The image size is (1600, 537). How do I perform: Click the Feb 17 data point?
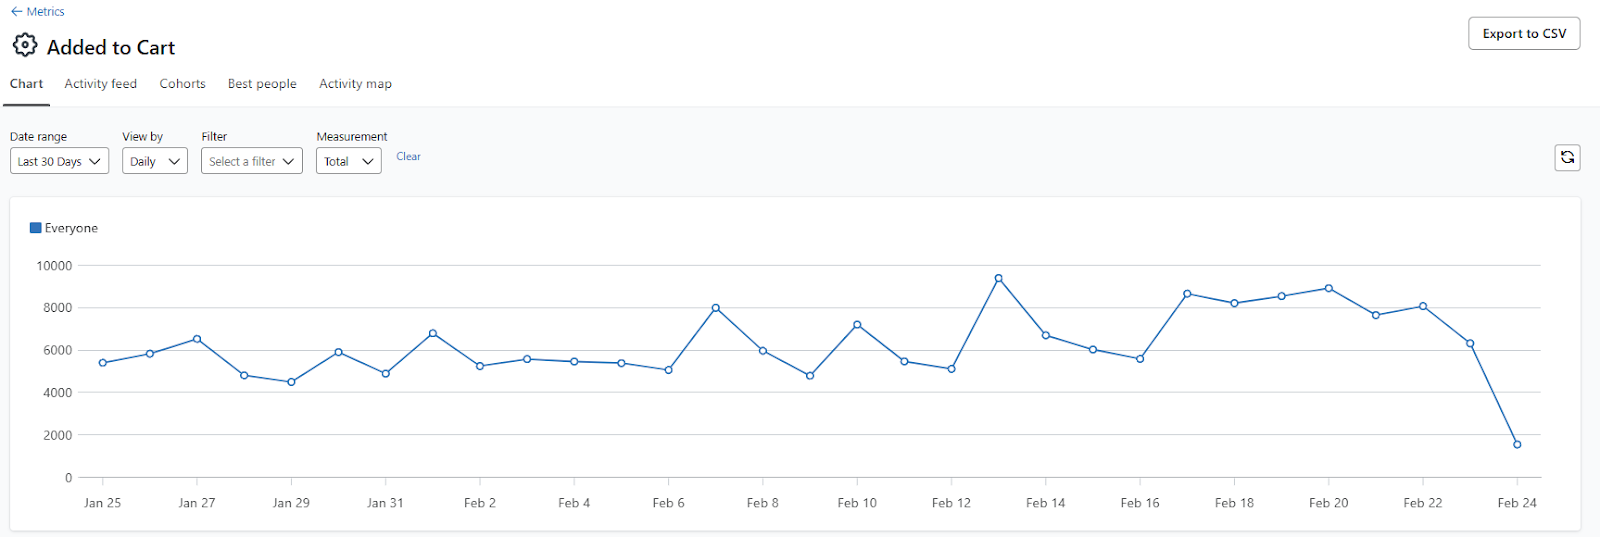[x=1187, y=294]
